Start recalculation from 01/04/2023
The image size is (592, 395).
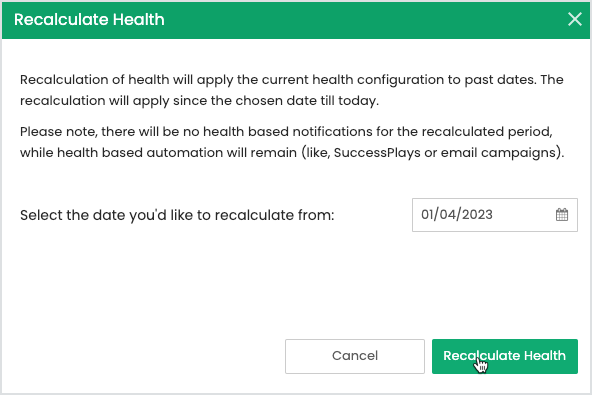pos(505,356)
